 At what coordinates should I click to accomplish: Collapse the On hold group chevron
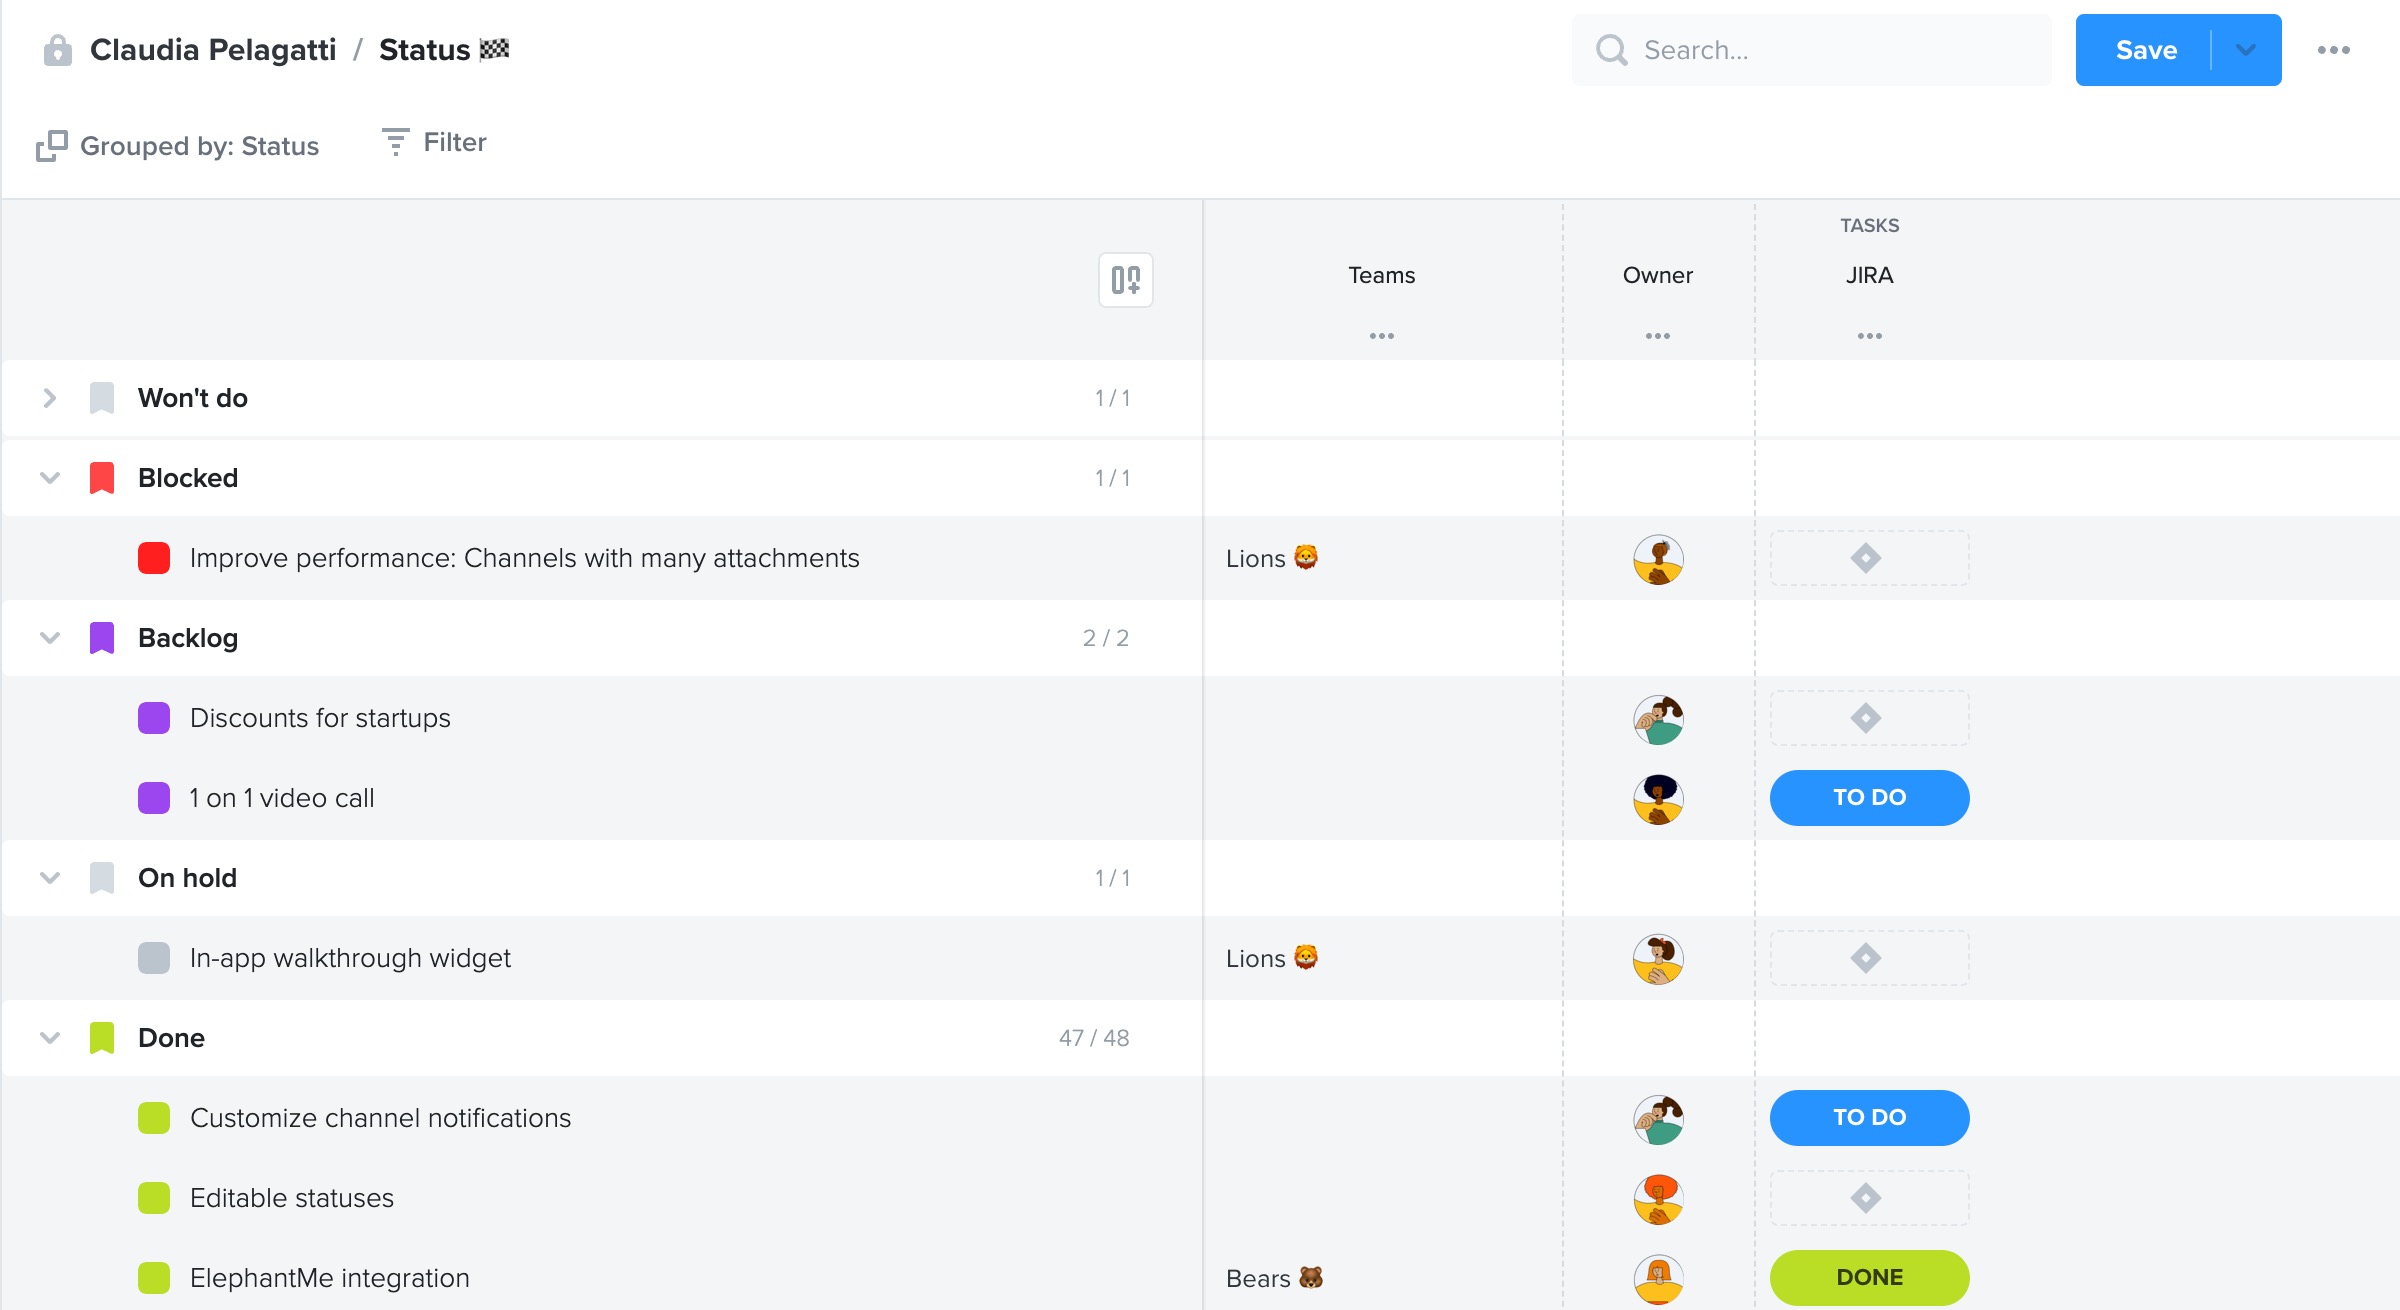pos(50,878)
